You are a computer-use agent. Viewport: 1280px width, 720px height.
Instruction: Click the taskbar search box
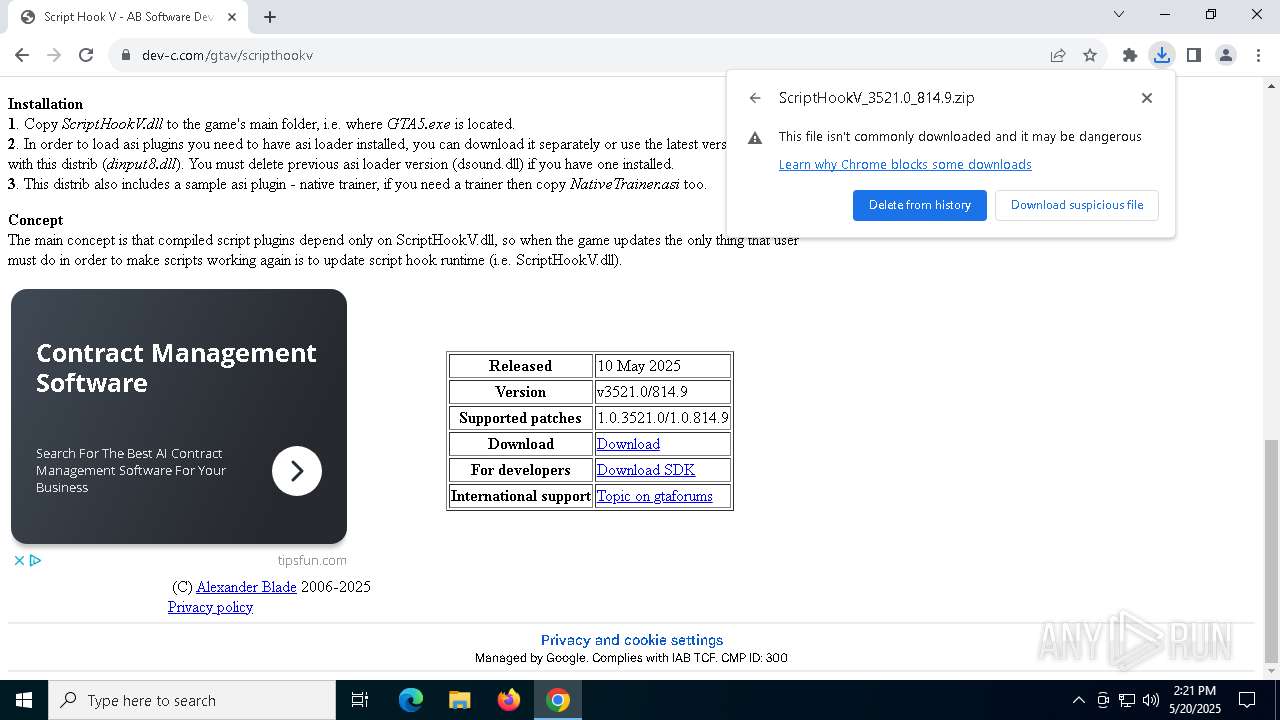(x=192, y=700)
